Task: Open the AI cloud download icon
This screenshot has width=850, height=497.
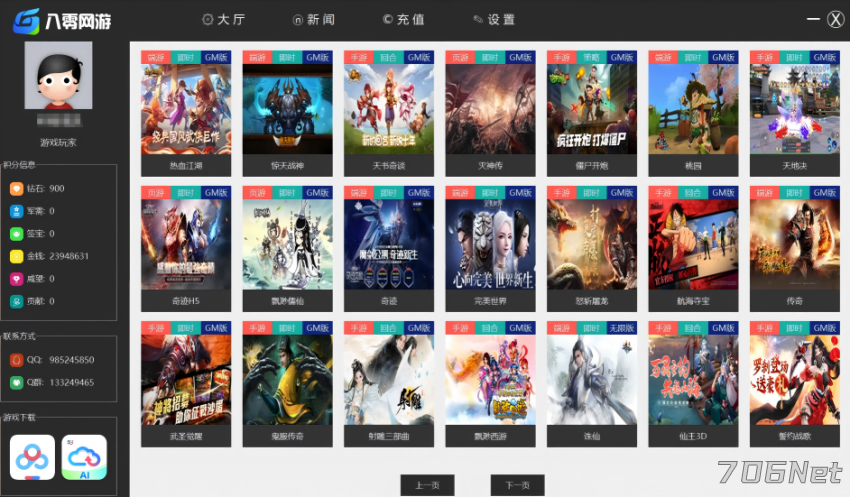Action: click(84, 457)
